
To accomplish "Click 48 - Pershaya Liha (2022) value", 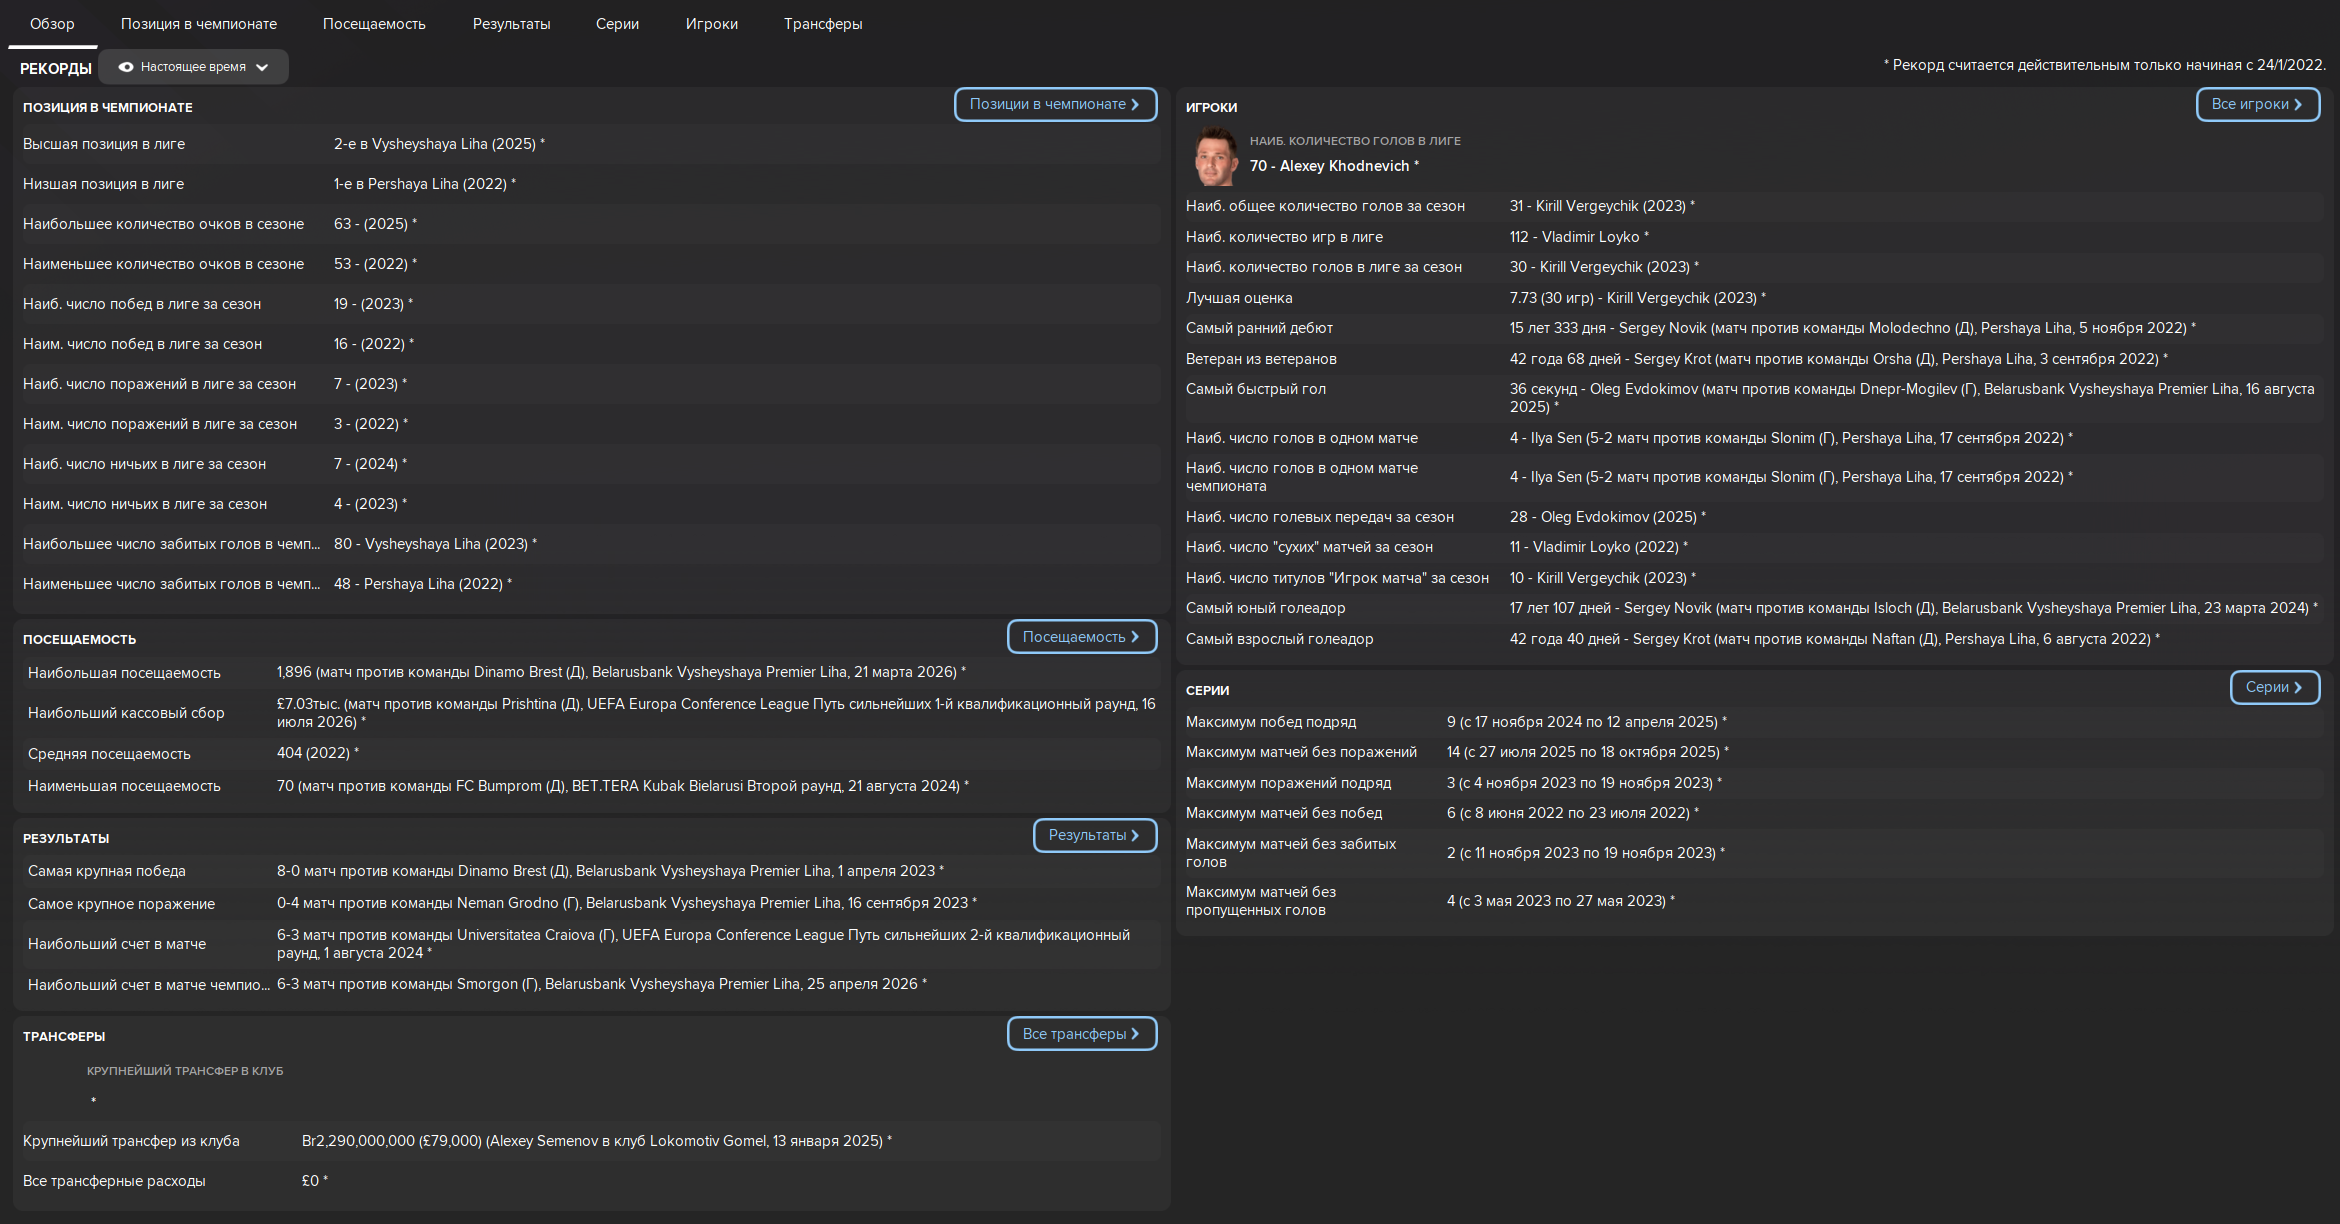I will tap(422, 584).
